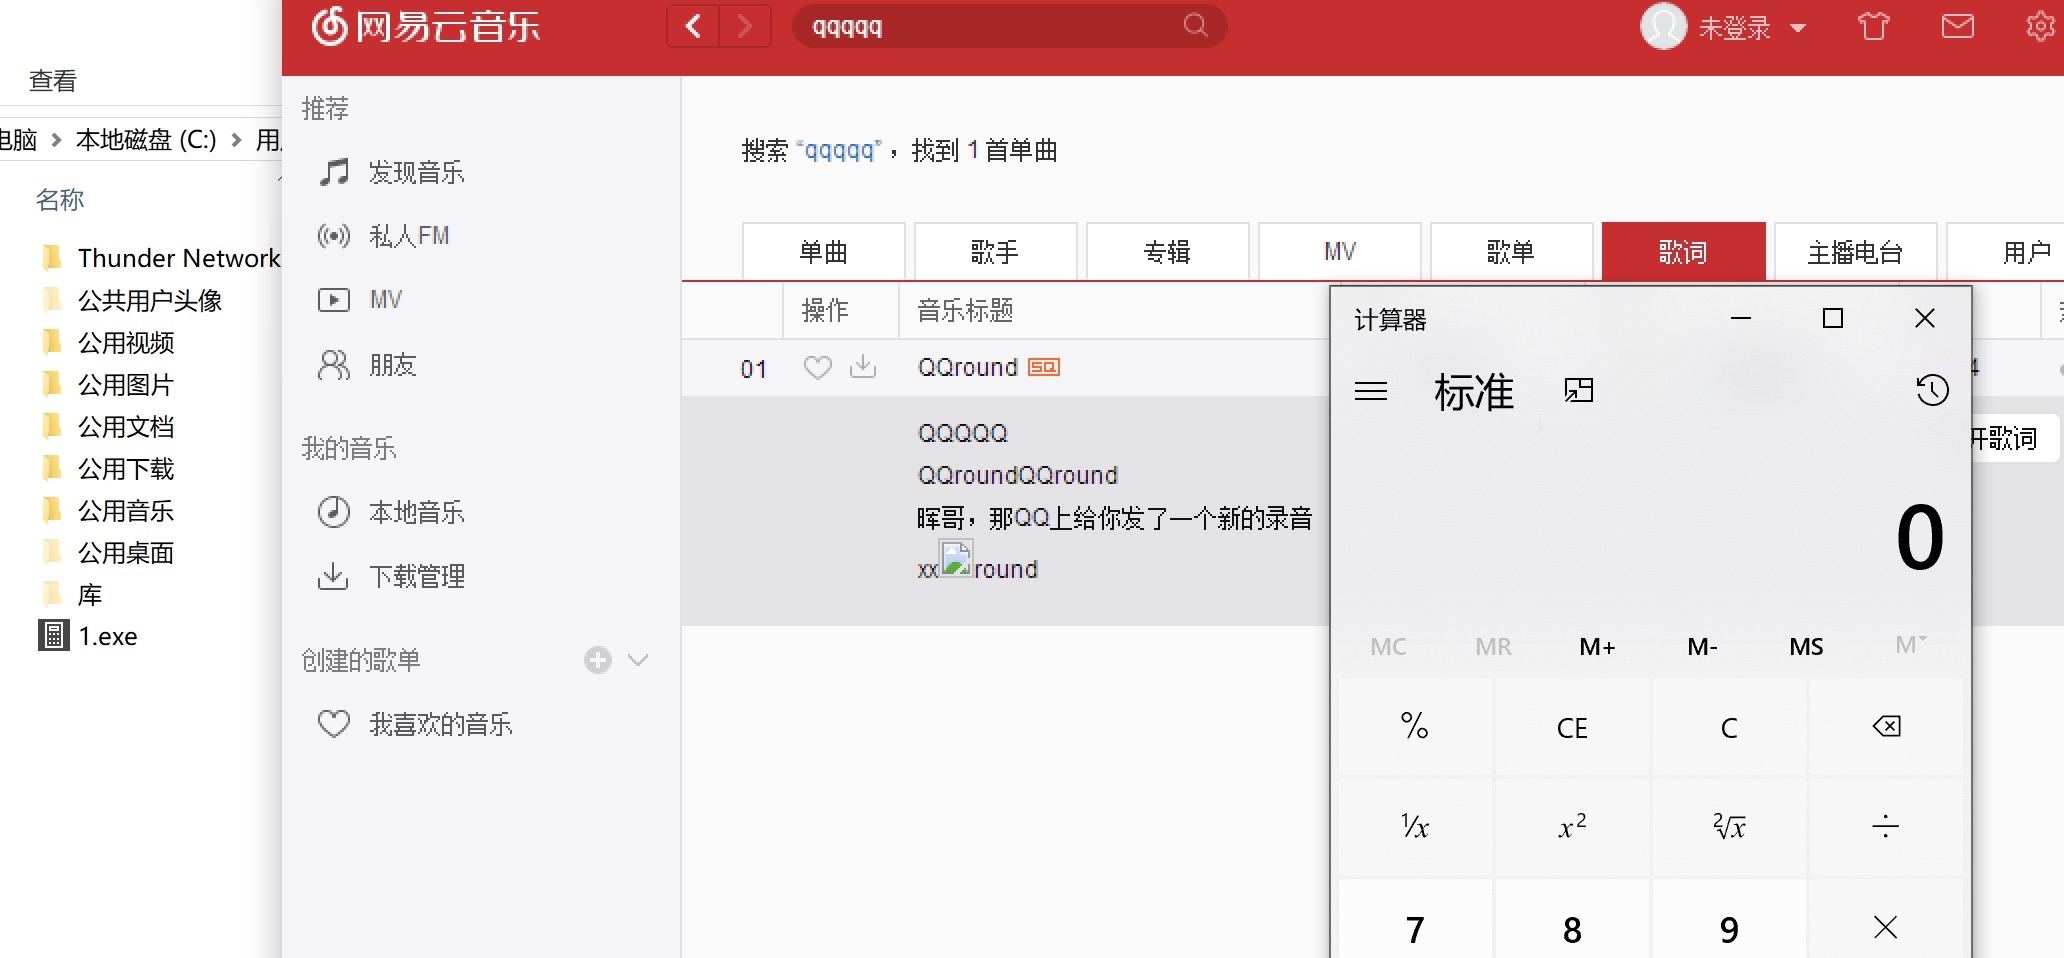Collapse the 创建的歌单 playlist section

638,660
